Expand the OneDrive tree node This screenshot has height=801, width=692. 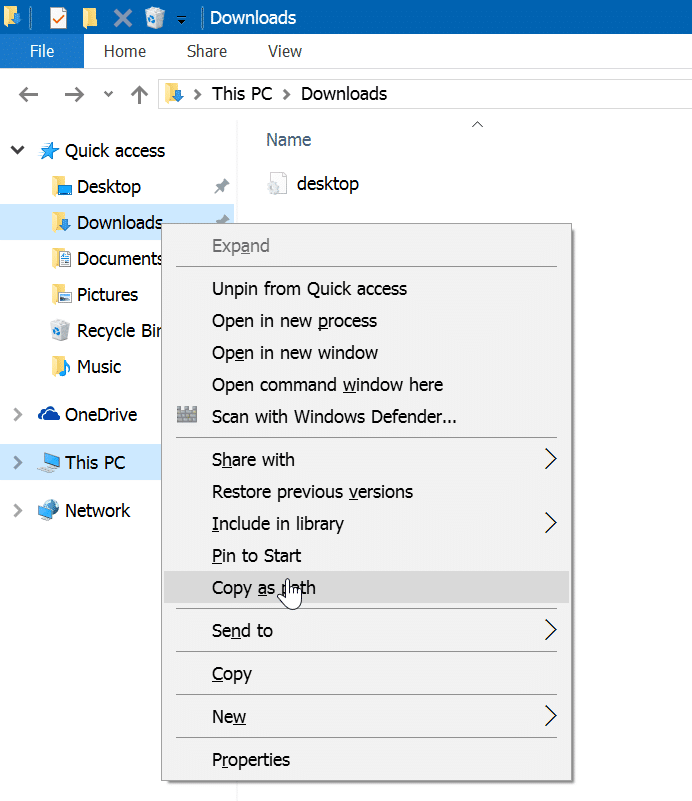[18, 414]
